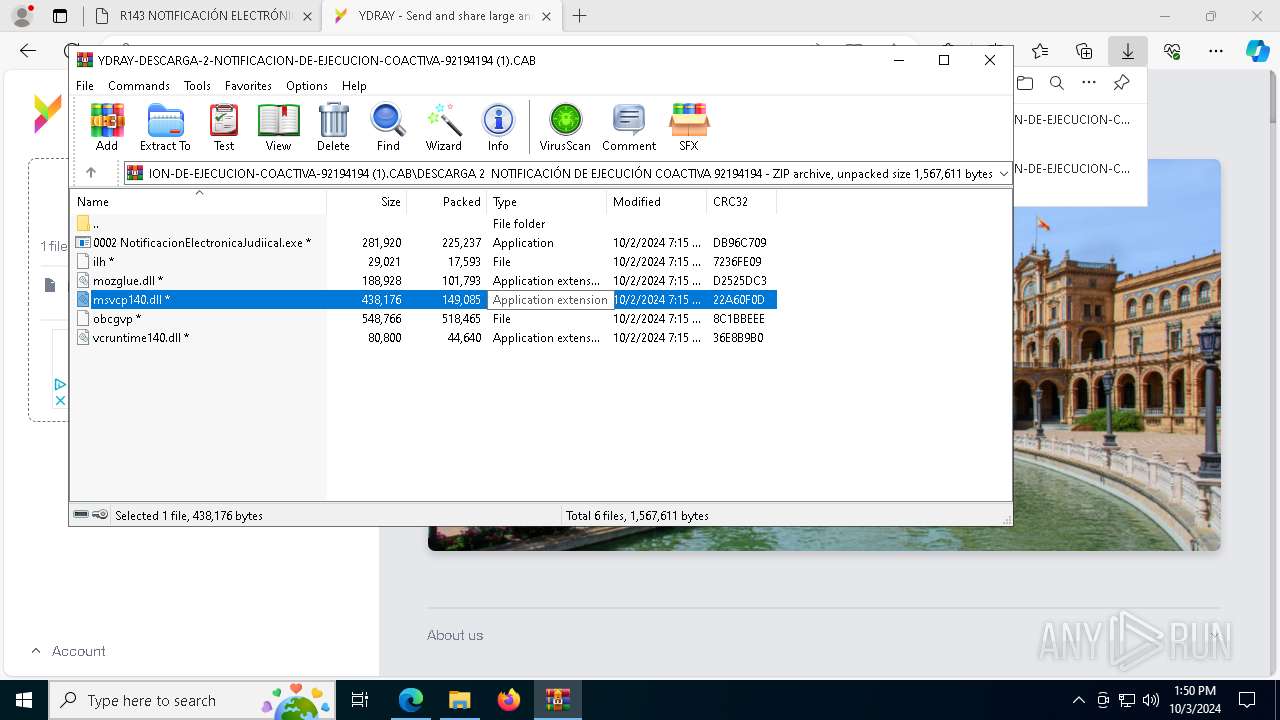Click the Add toolbar icon in WinRAR
Screen dimensions: 1280x720
pos(107,127)
